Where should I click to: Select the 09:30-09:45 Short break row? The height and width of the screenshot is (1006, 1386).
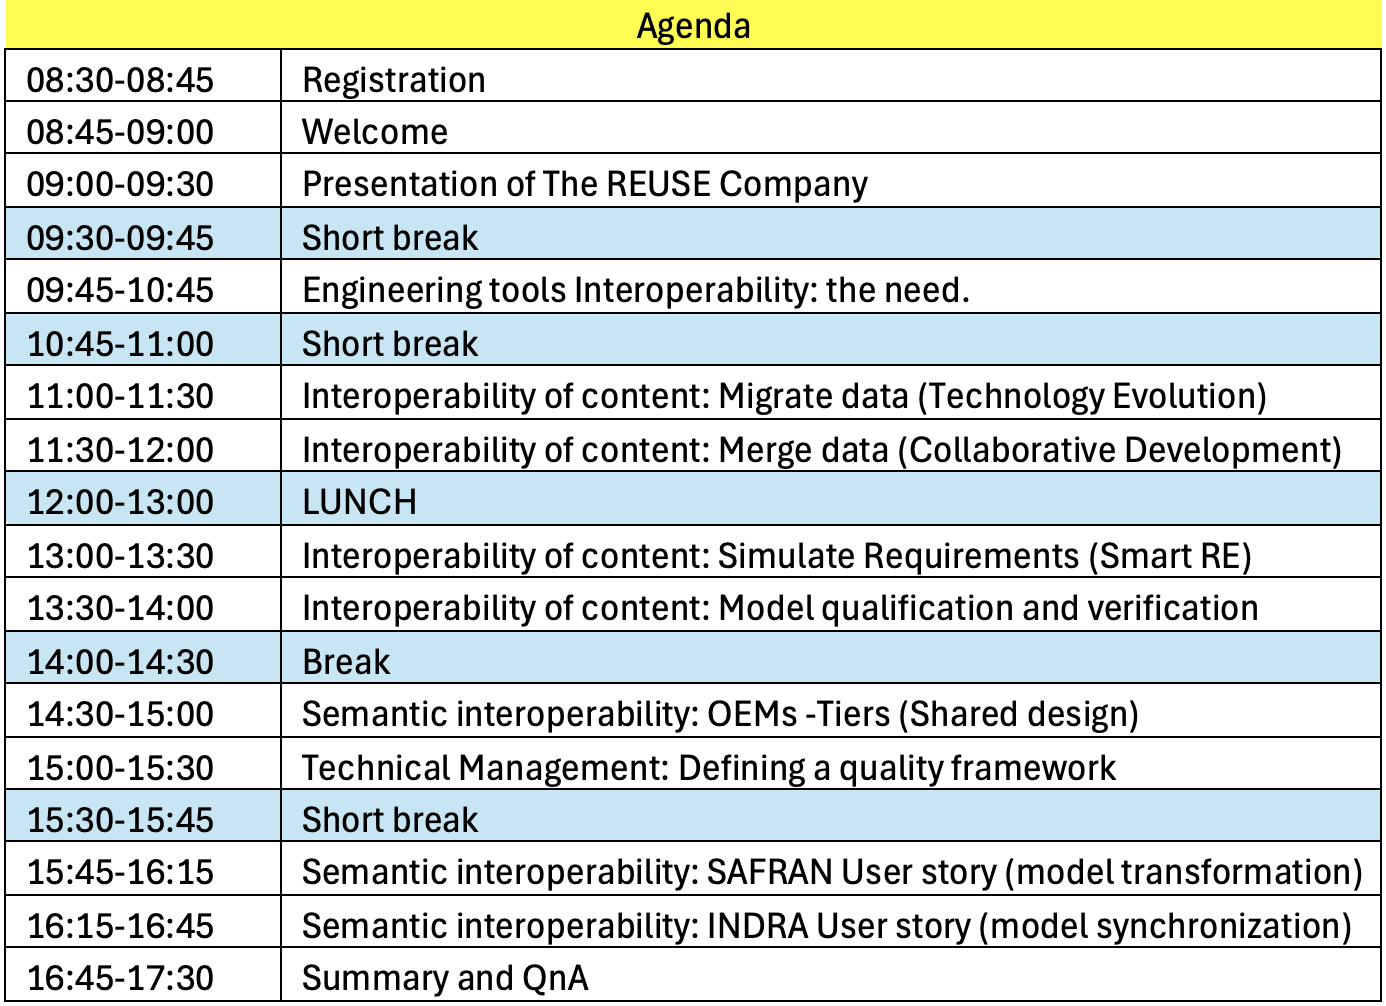point(390,238)
